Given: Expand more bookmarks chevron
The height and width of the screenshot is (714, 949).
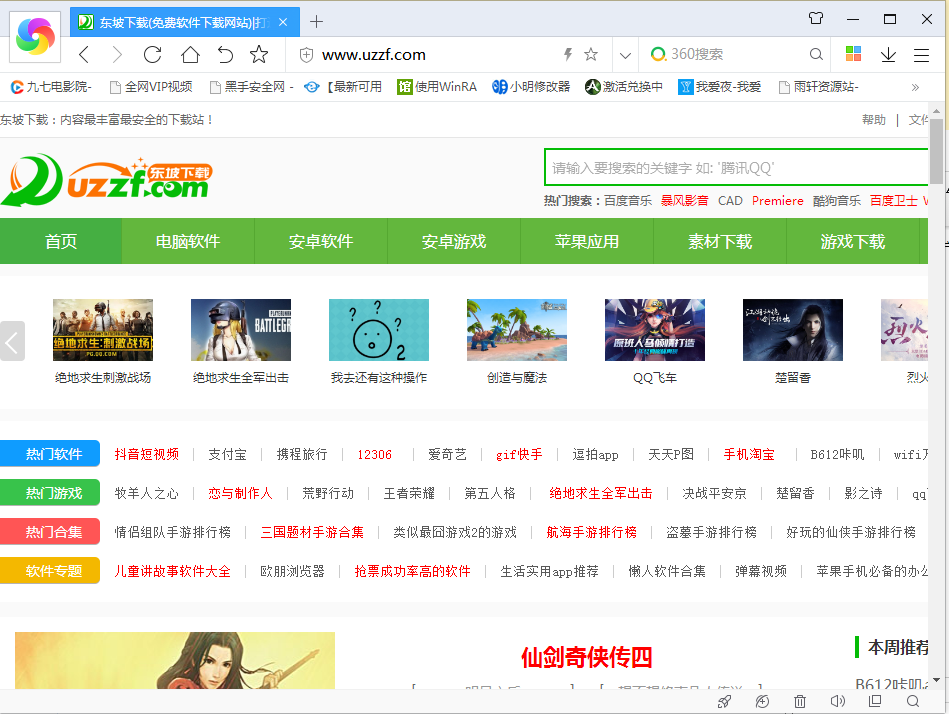Looking at the screenshot, I should tap(915, 87).
